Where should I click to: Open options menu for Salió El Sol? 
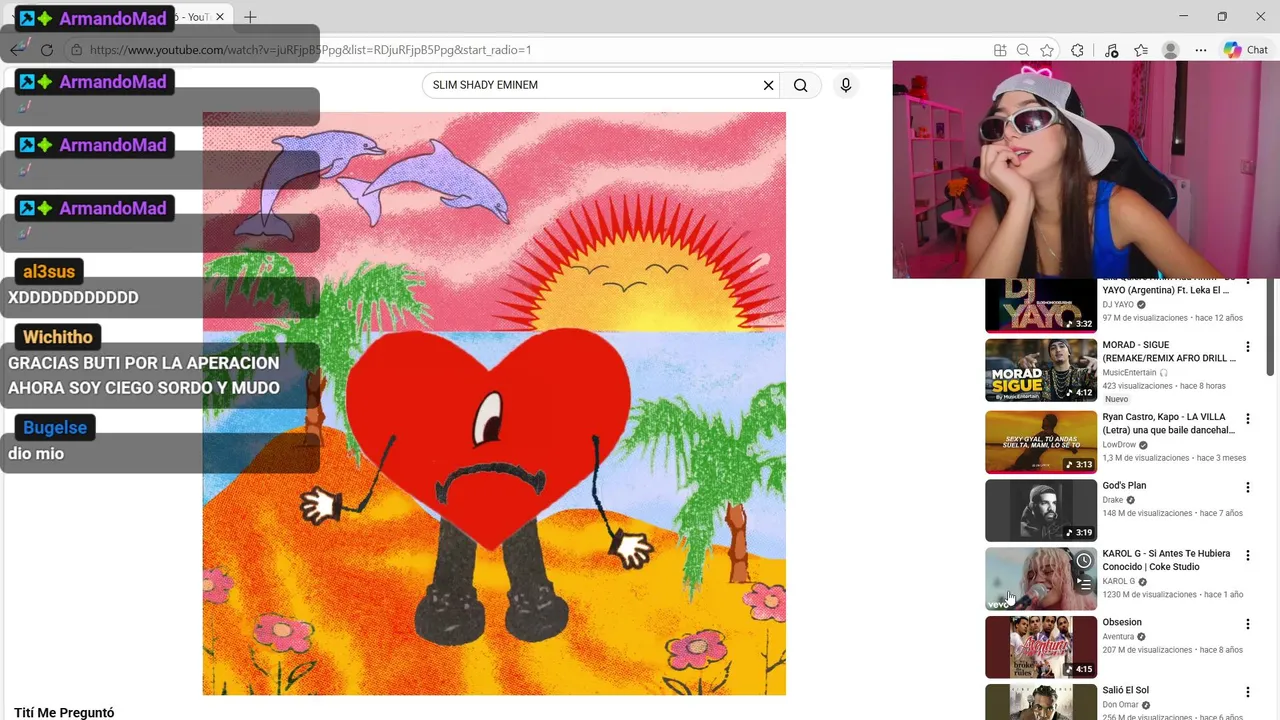coord(1247,692)
